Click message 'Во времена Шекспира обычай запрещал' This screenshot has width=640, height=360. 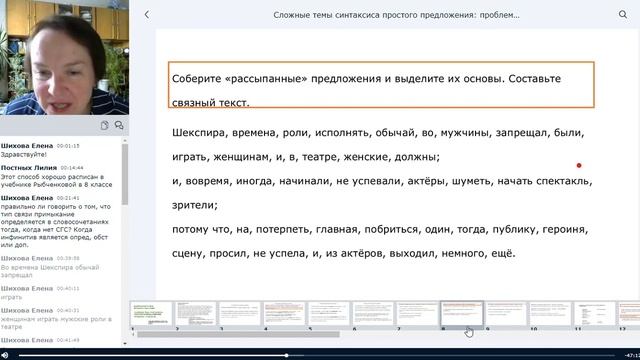[x=50, y=271]
